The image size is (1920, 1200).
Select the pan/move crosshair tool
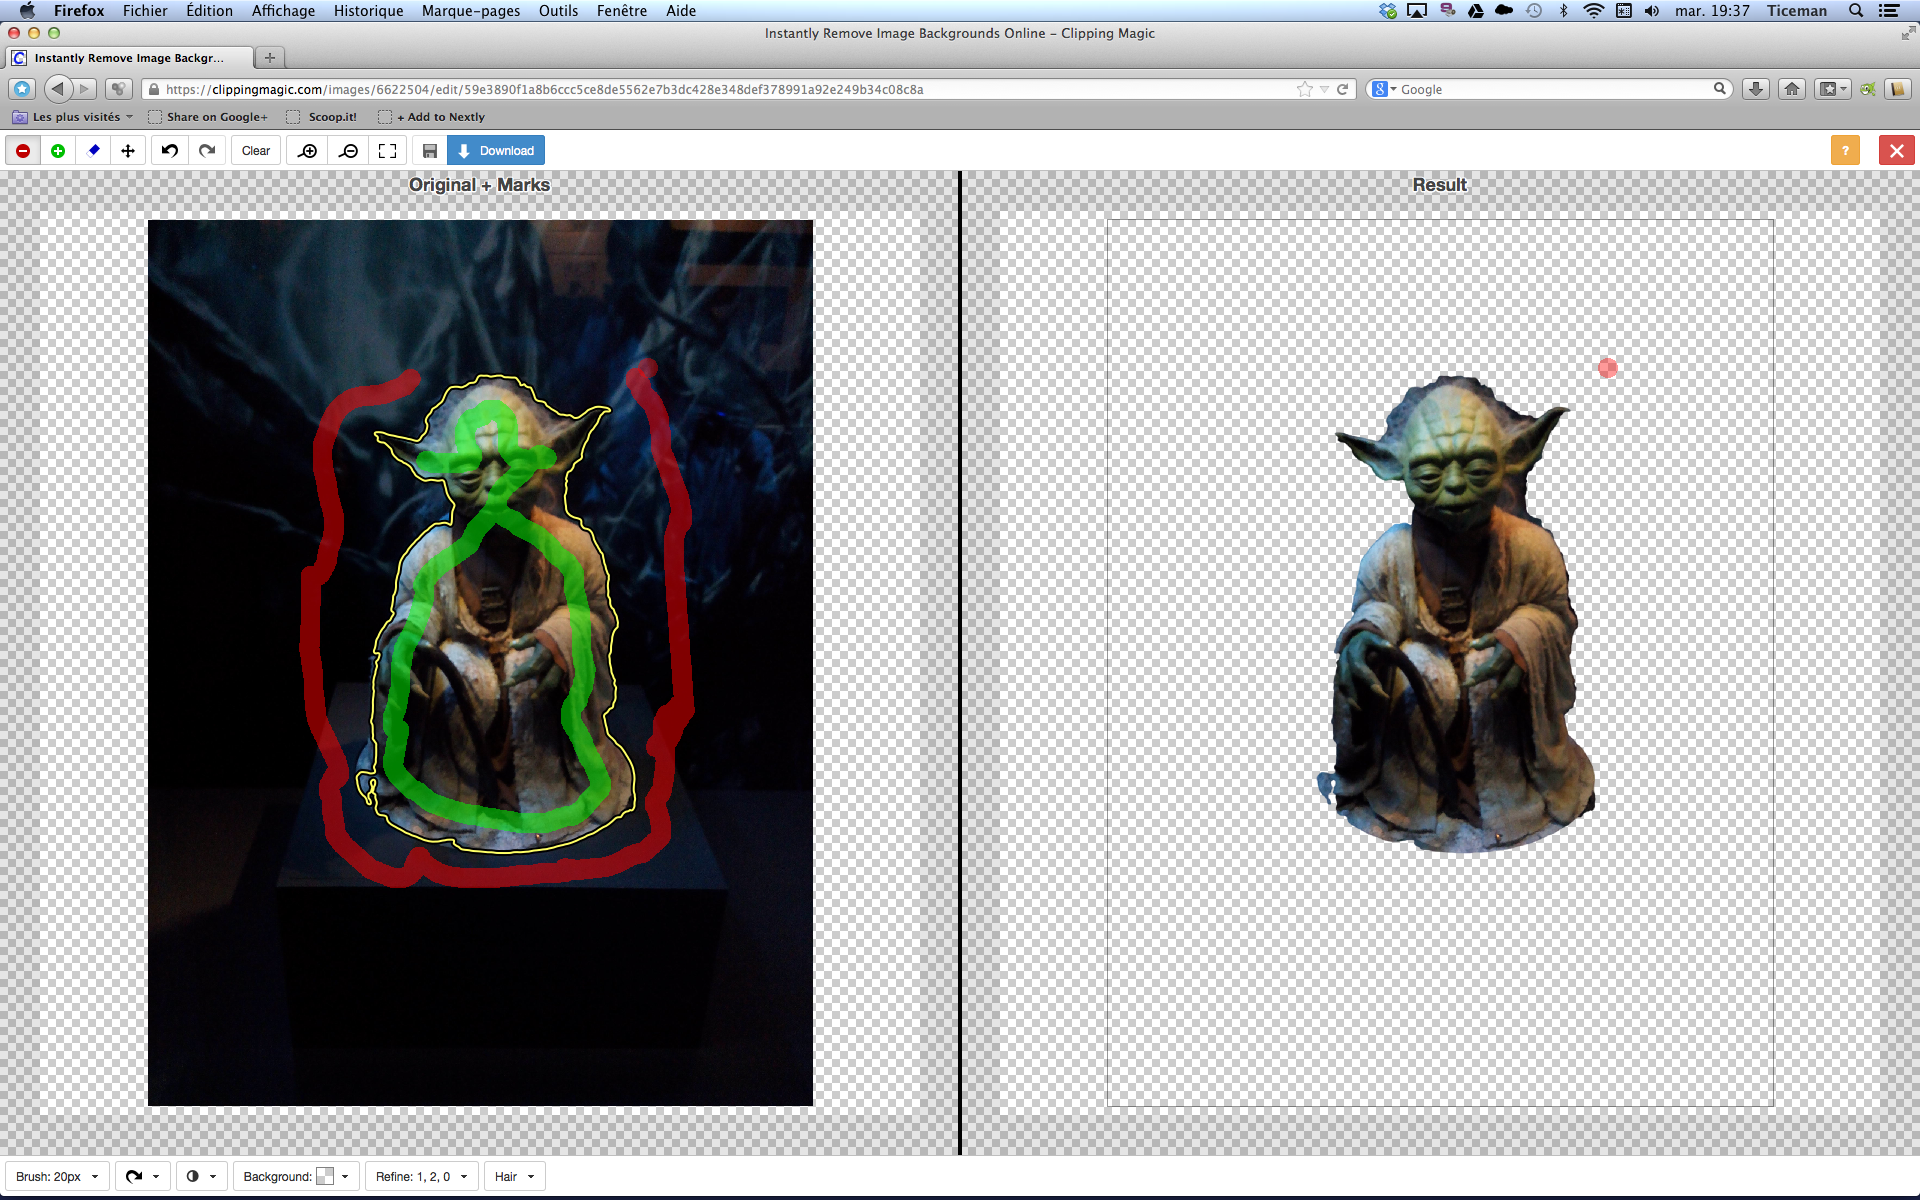point(128,151)
